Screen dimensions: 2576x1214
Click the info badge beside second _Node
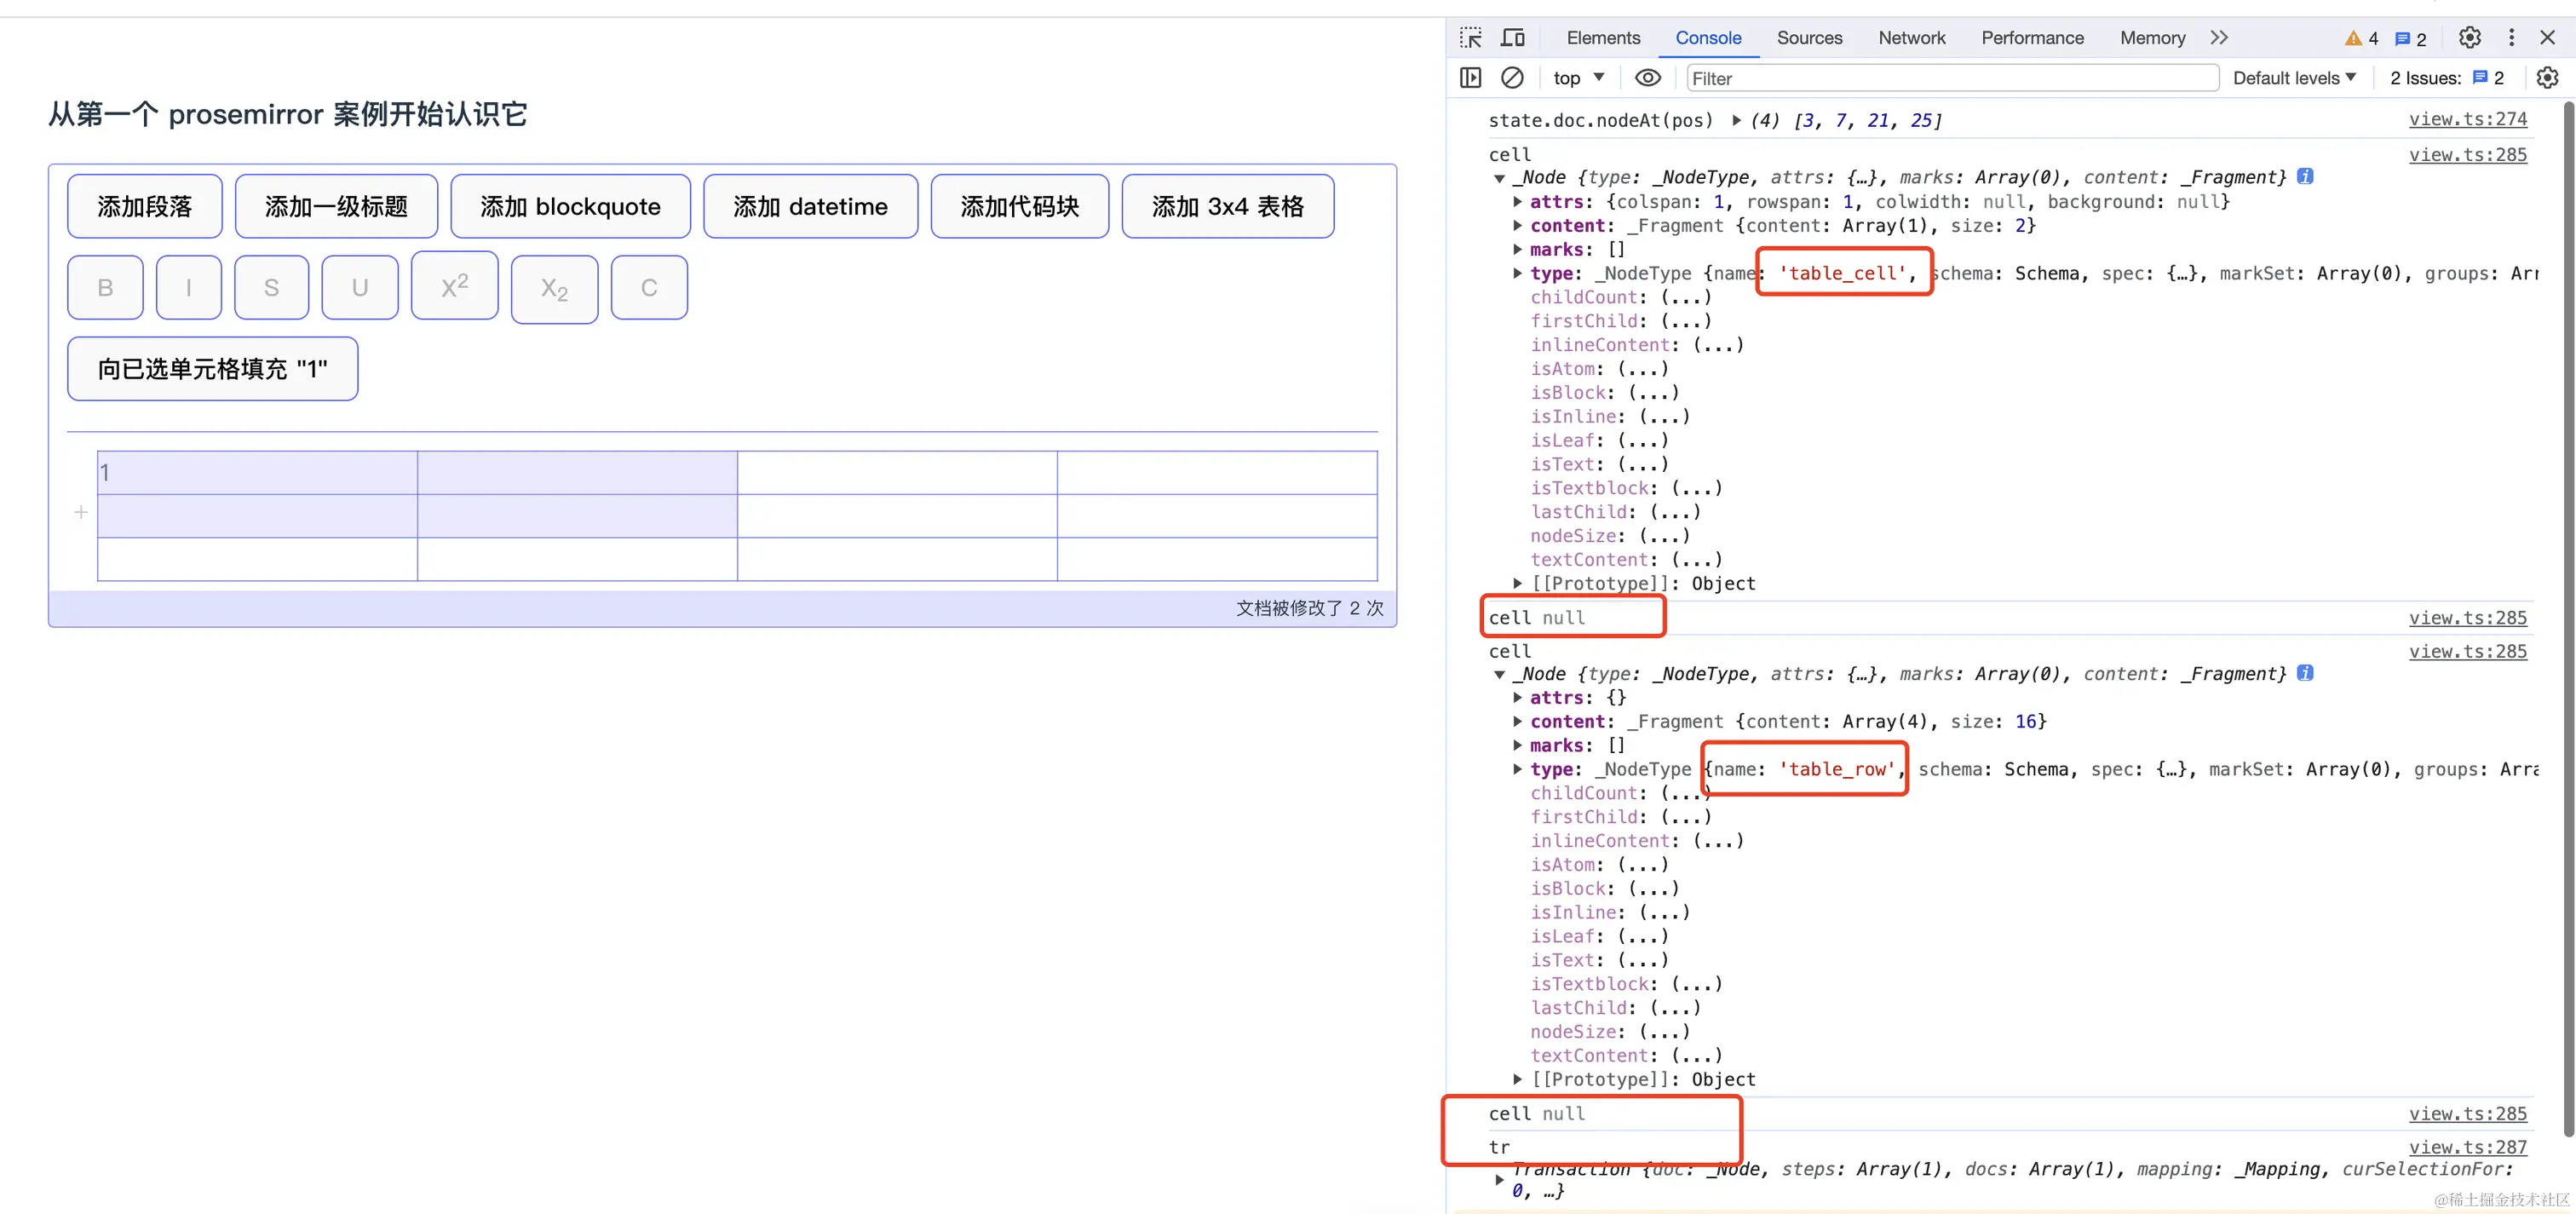(2305, 673)
